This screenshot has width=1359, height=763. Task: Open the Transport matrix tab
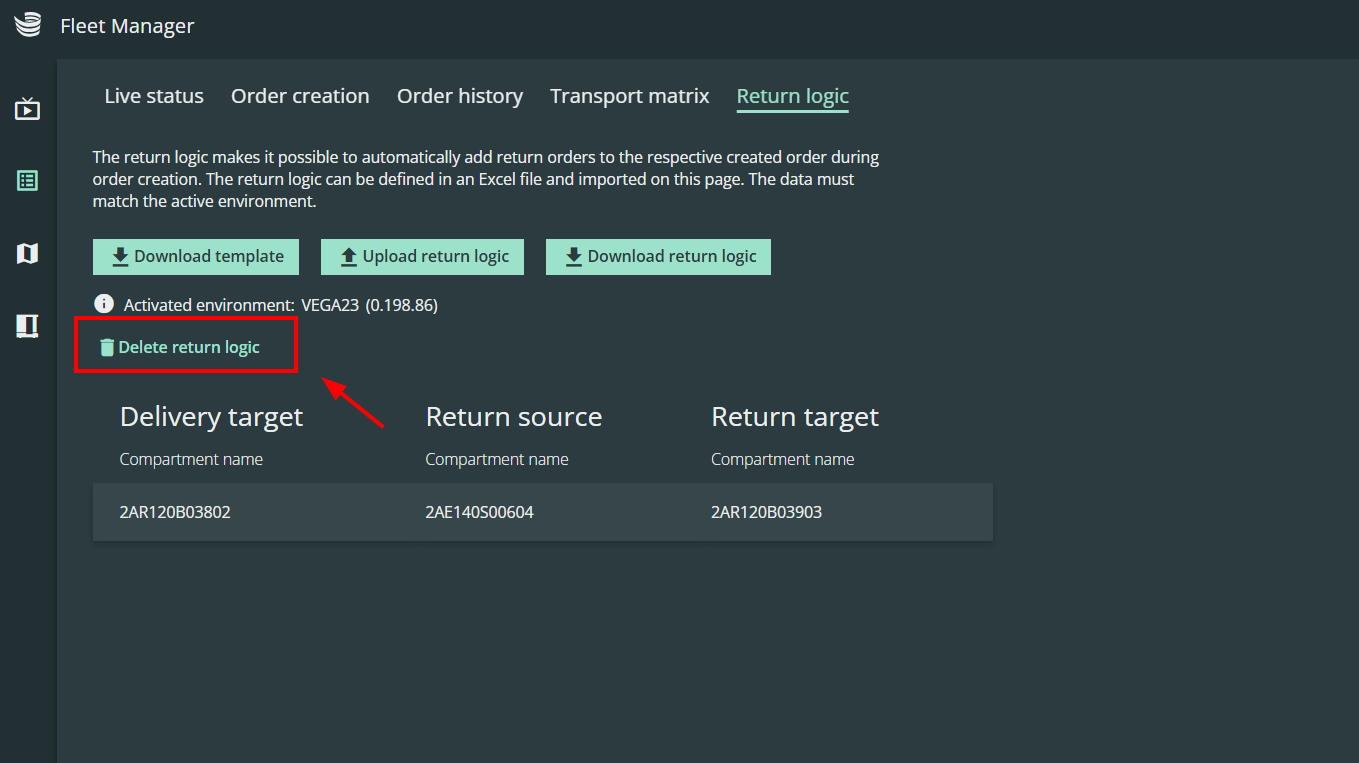click(630, 96)
